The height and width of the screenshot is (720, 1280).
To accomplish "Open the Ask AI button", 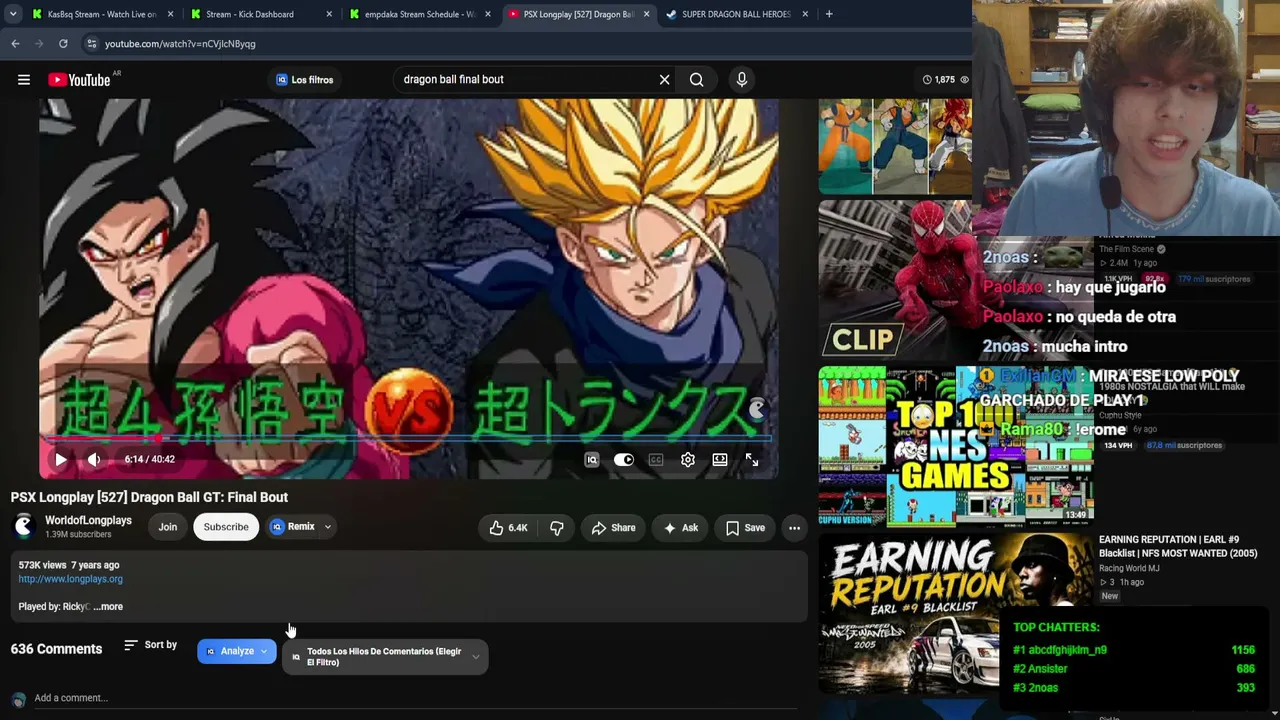I will pos(680,528).
